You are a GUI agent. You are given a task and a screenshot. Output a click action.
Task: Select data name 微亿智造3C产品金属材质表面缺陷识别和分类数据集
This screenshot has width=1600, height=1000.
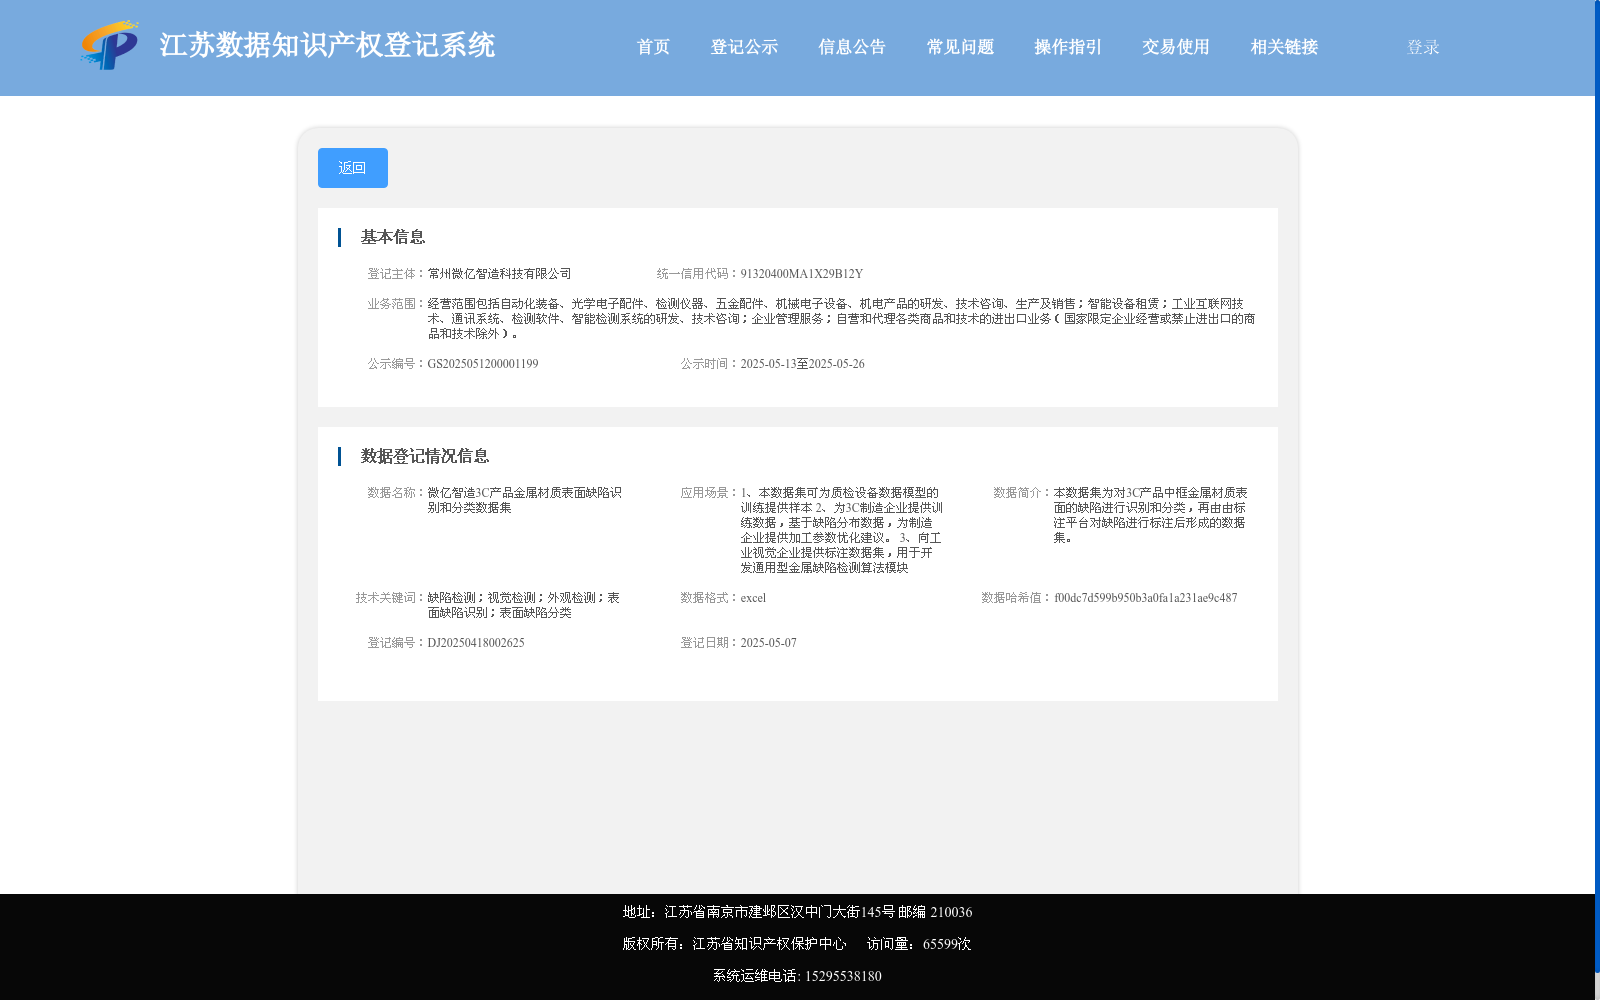[525, 500]
